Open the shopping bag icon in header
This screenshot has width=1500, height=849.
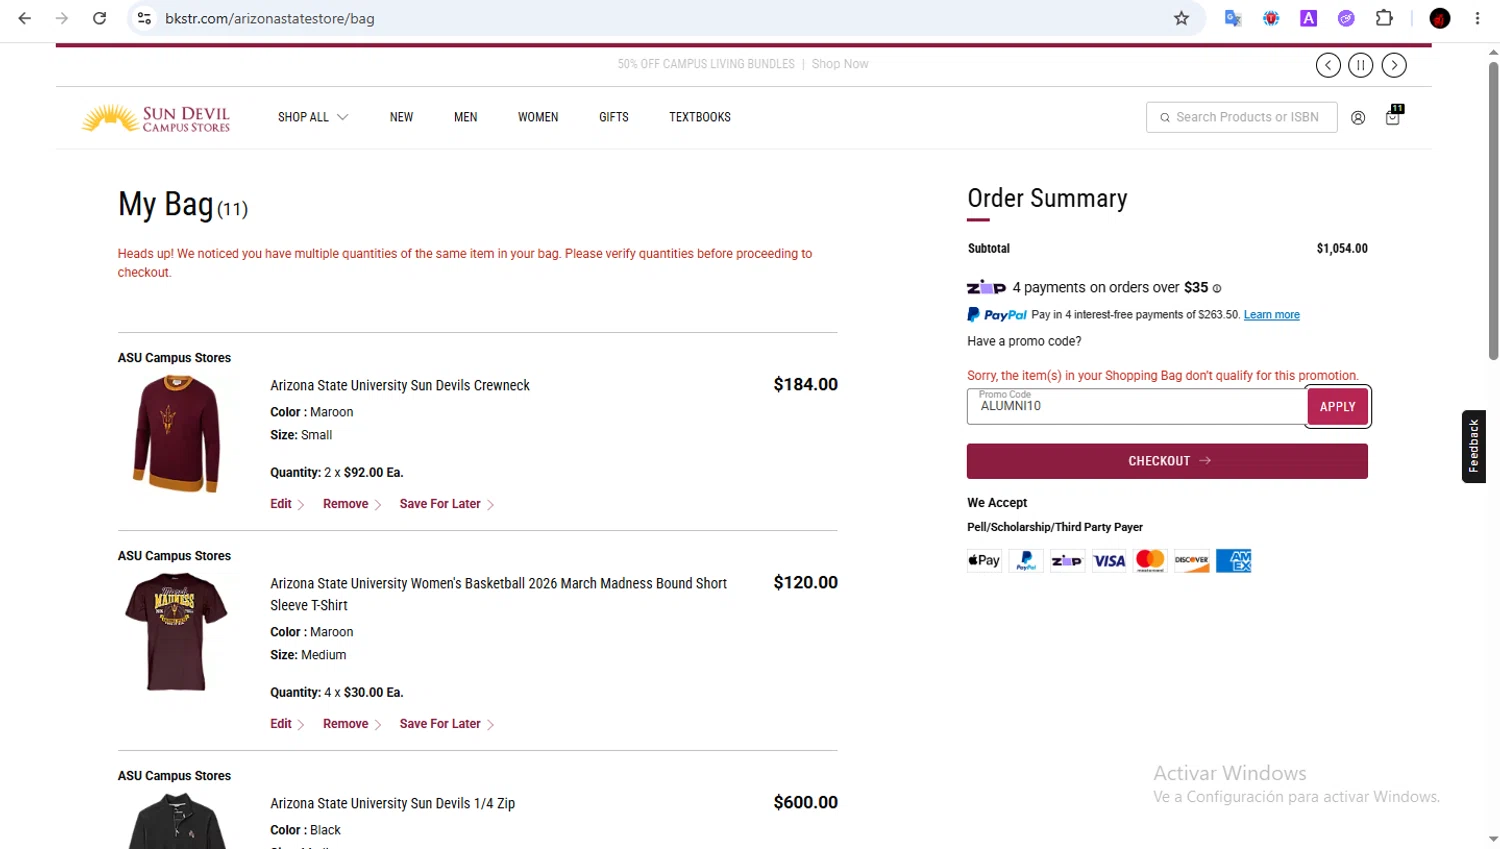[x=1393, y=116]
